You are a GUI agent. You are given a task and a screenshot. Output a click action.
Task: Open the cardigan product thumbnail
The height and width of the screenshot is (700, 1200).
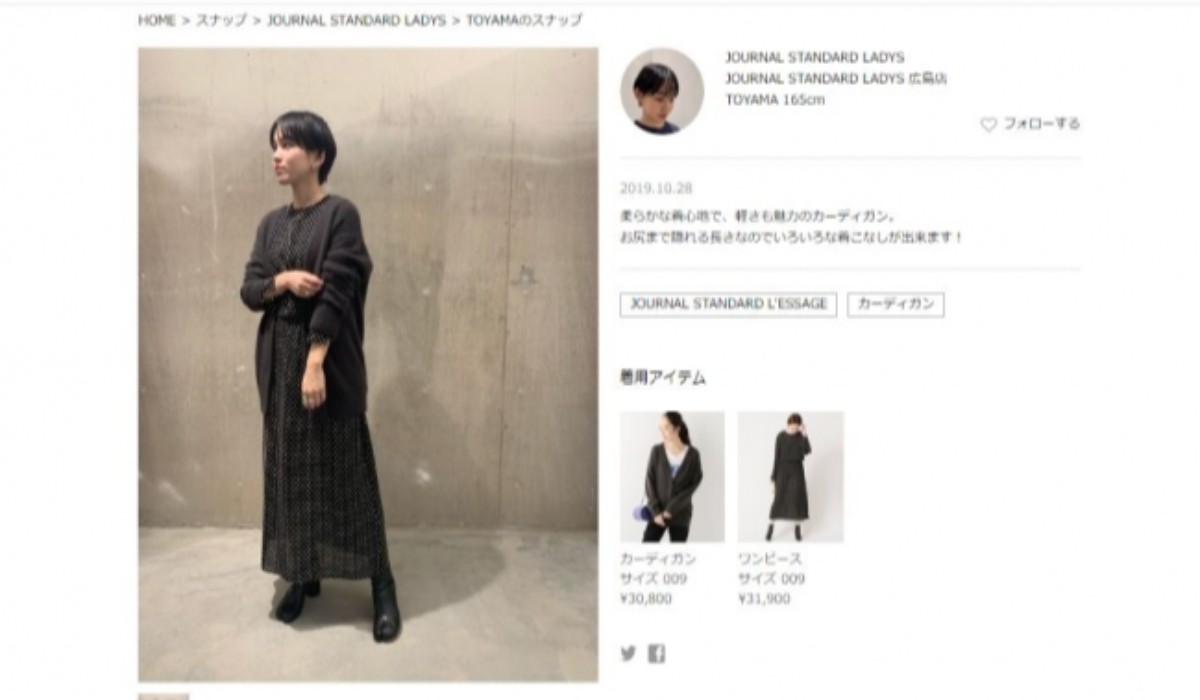672,476
